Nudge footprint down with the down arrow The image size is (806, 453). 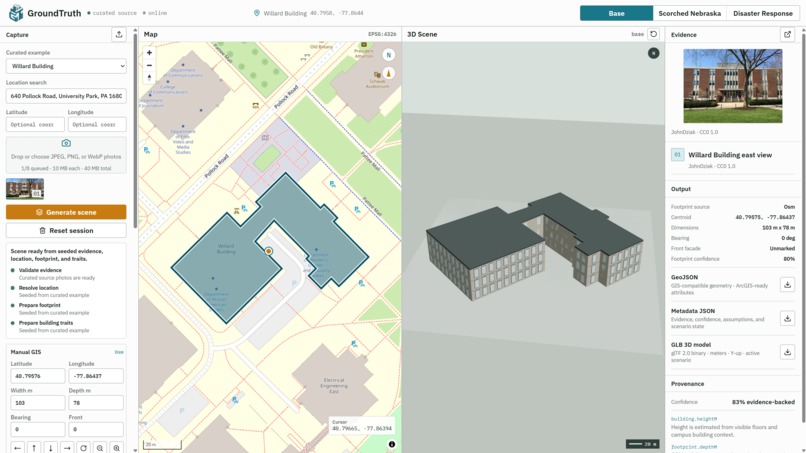click(x=50, y=448)
